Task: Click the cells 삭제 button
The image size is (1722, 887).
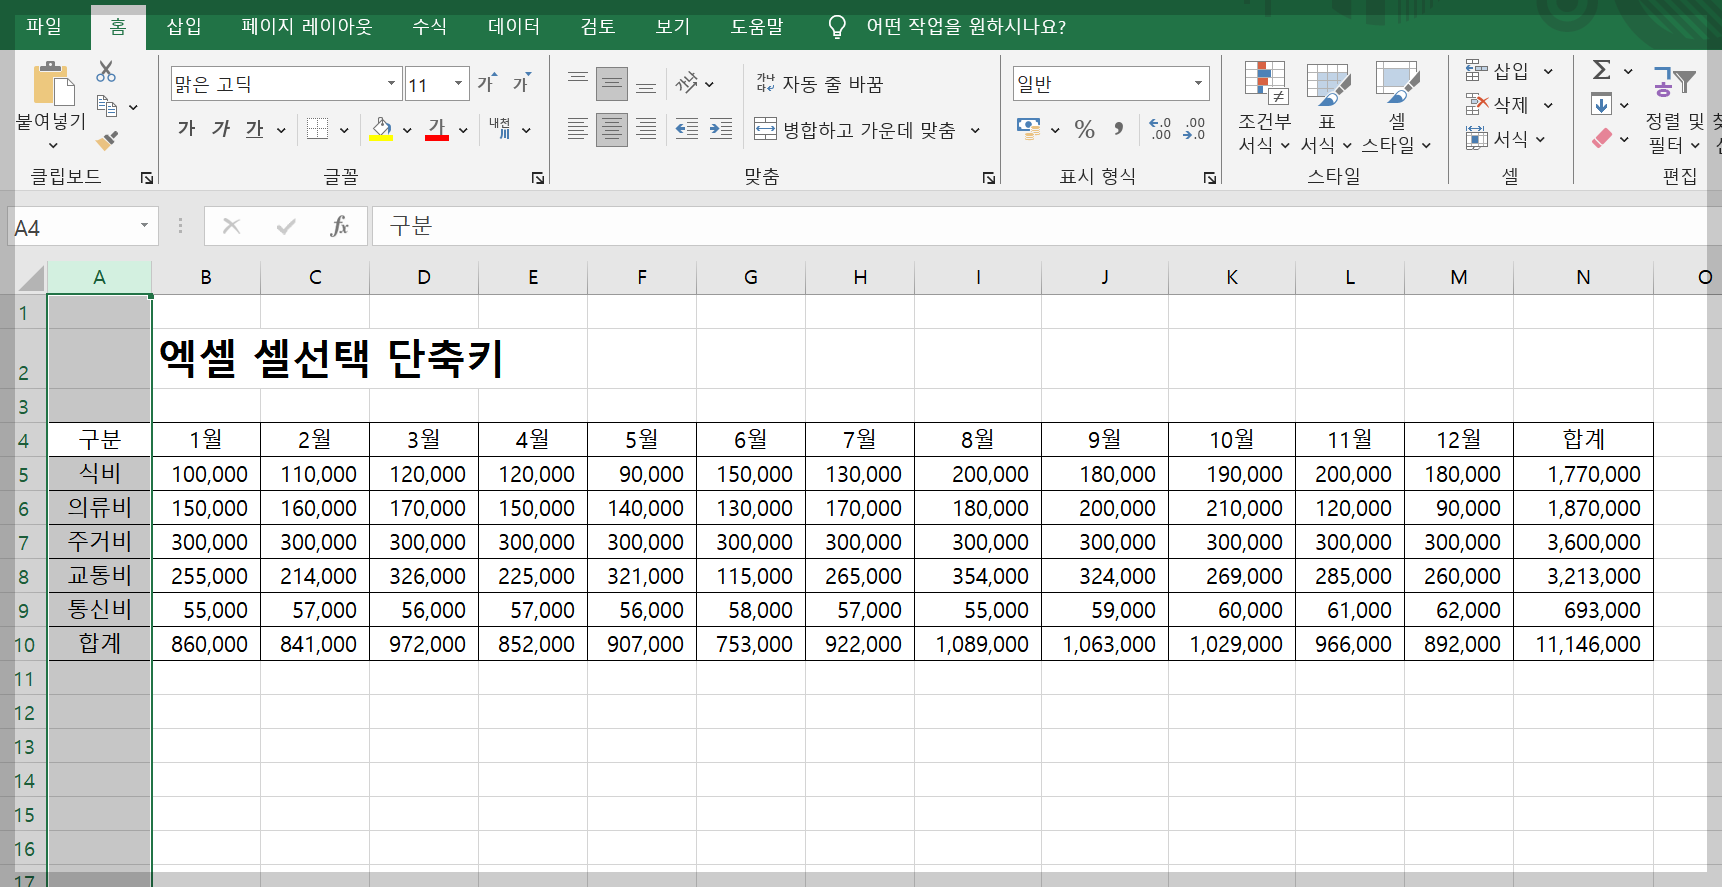Action: 1498,104
